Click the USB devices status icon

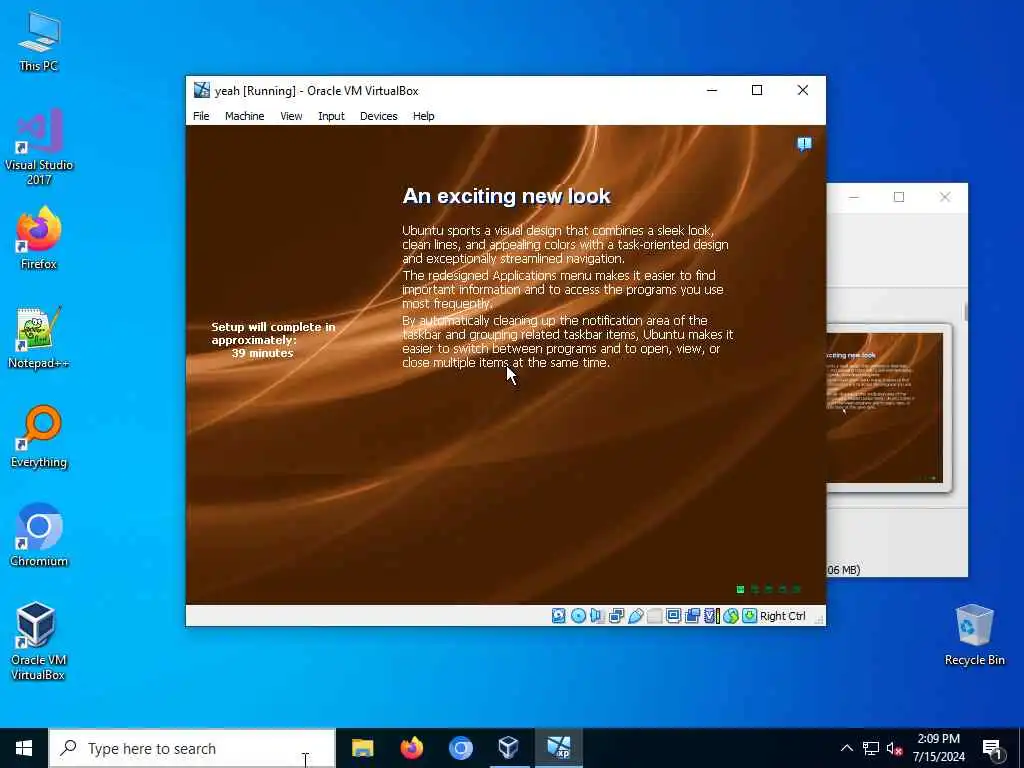pos(635,616)
